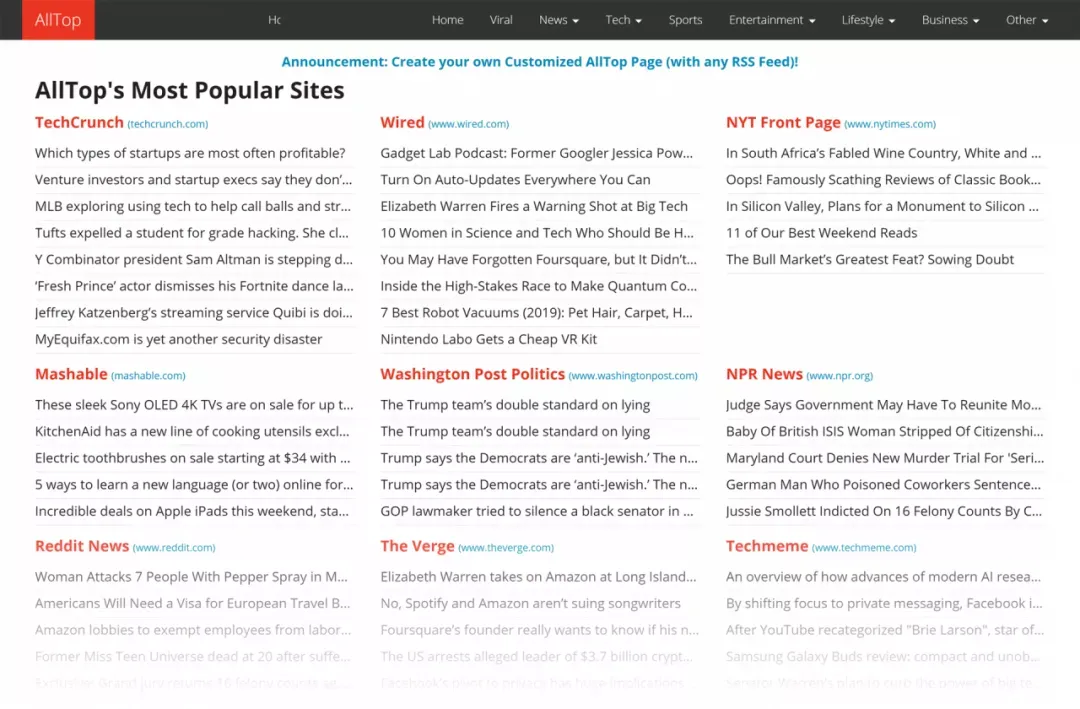
Task: Open the TechCrunch section heading
Action: 79,123
